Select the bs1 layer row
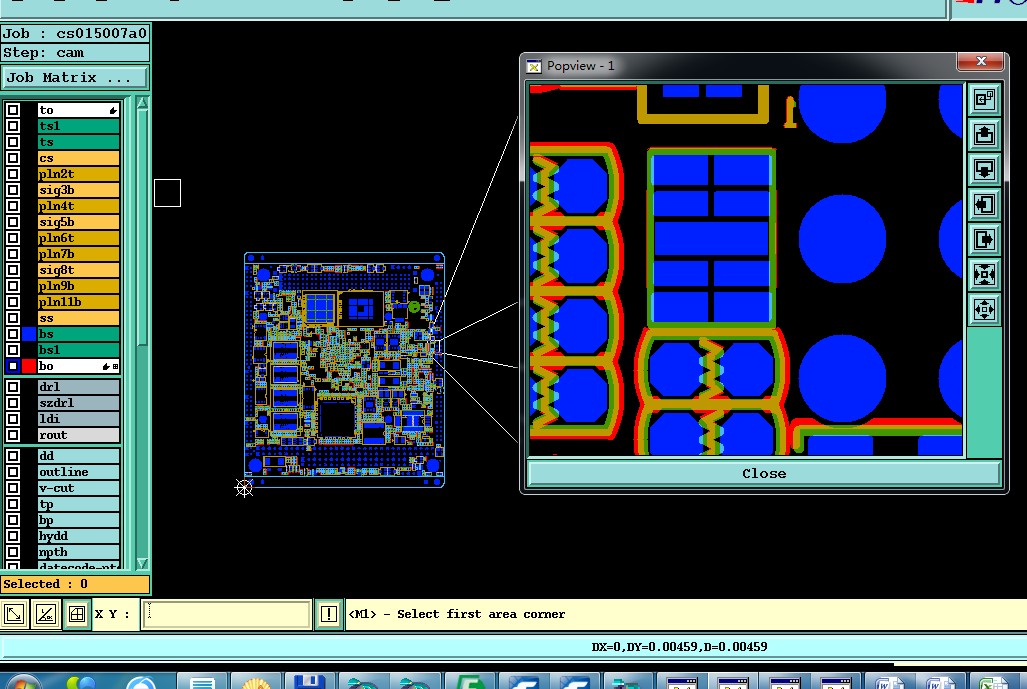Screen dimensions: 1027x689 (79, 350)
